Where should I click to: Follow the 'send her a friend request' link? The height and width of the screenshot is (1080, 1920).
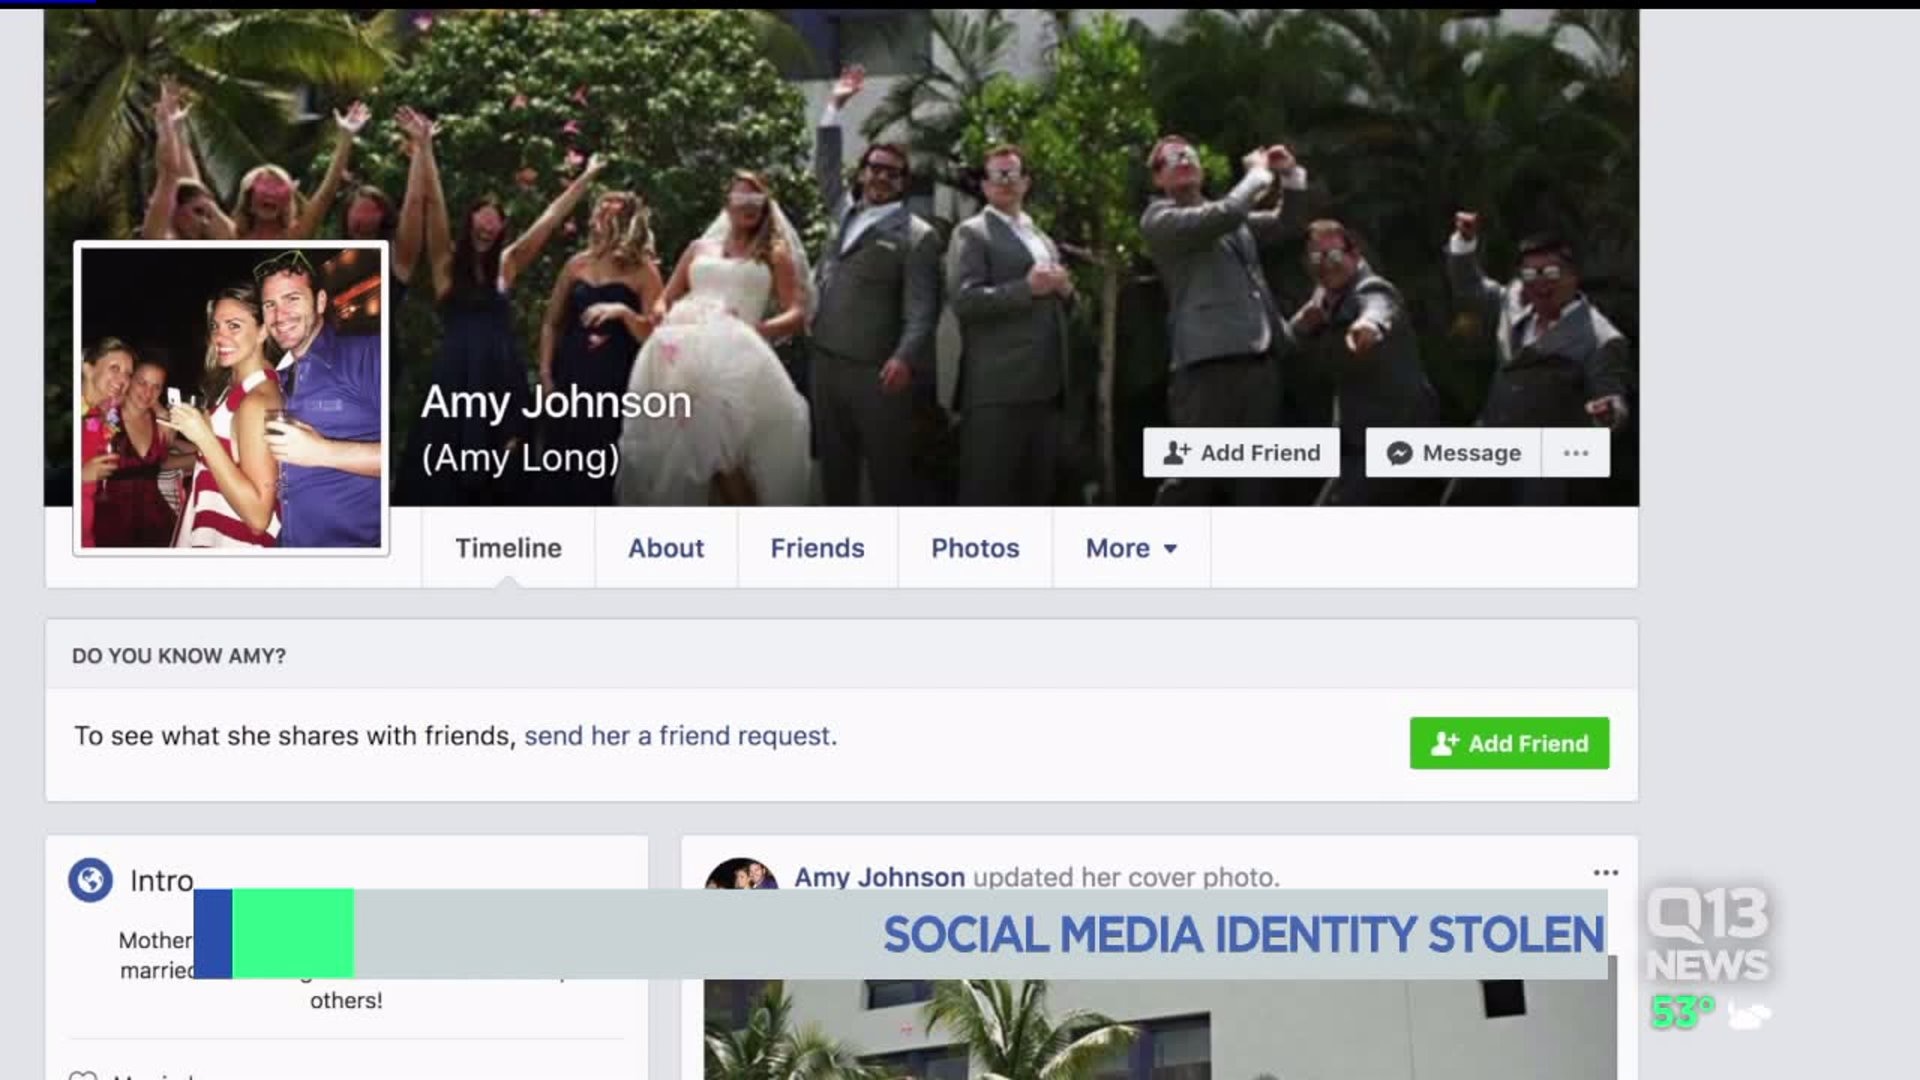[x=680, y=736]
